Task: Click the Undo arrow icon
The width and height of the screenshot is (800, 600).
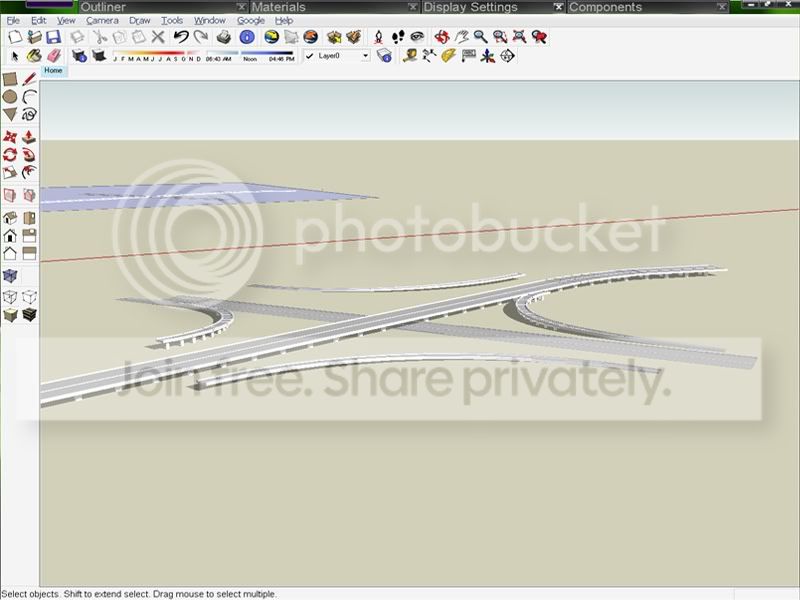Action: 181,37
